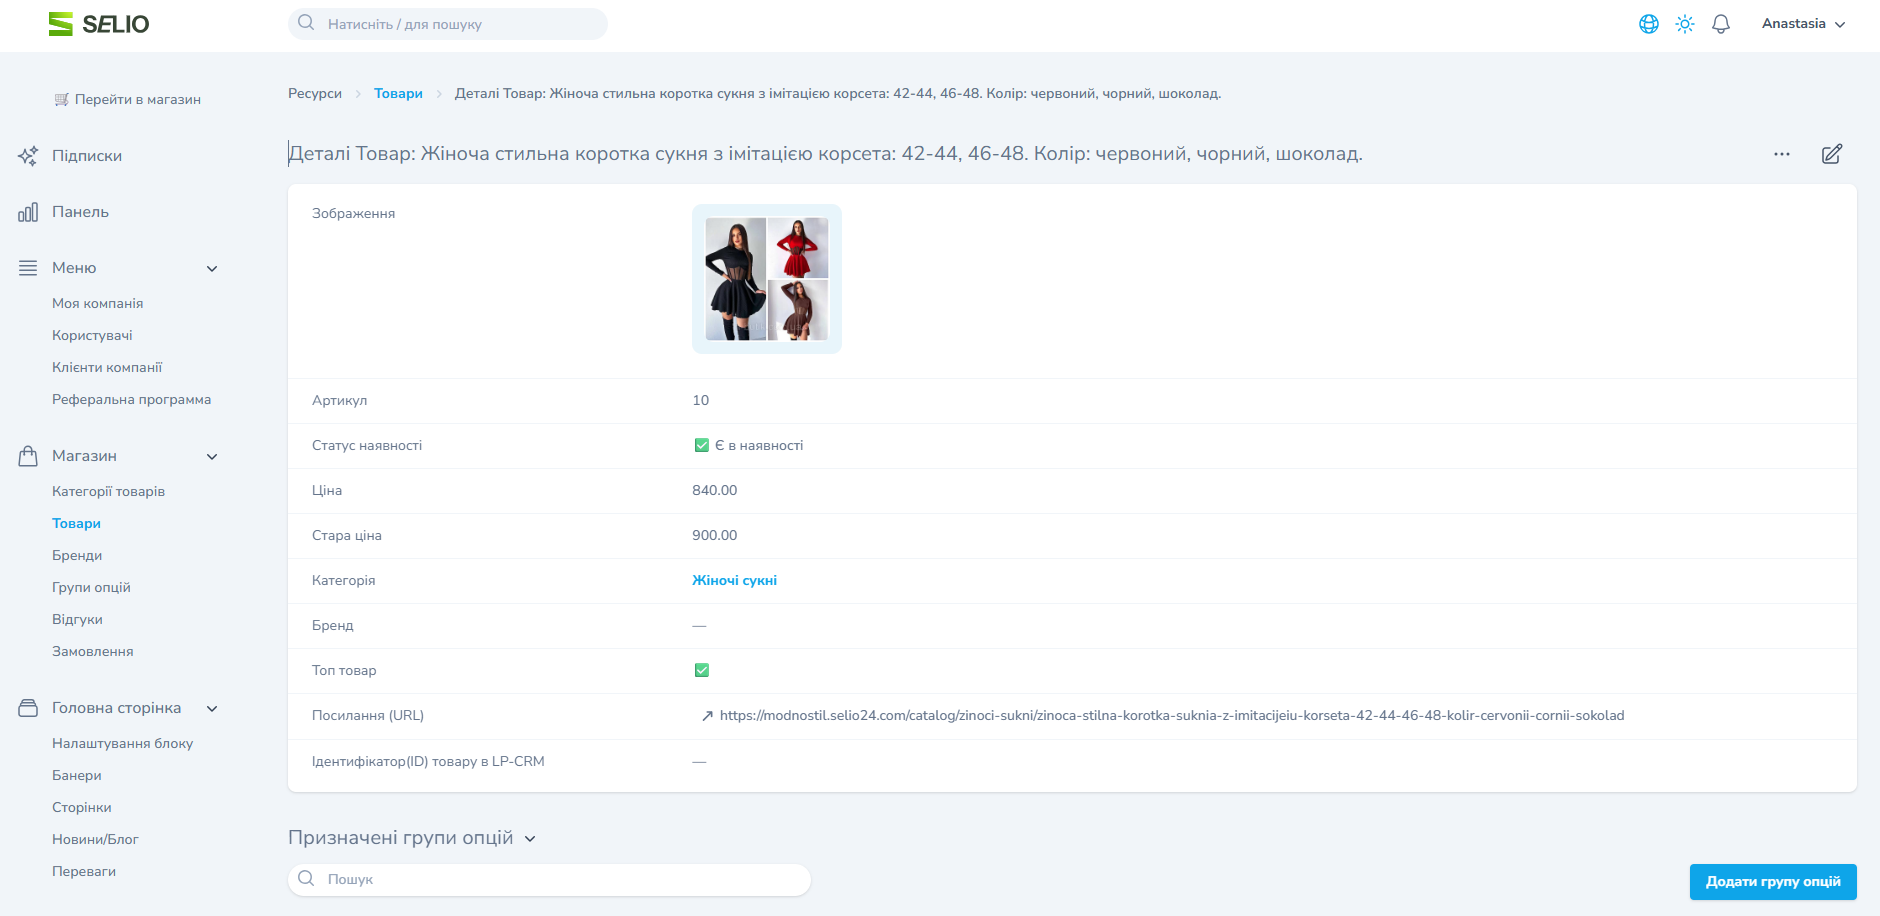1880x916 pixels.
Task: Open Категорії товарів menu item
Action: click(x=109, y=491)
